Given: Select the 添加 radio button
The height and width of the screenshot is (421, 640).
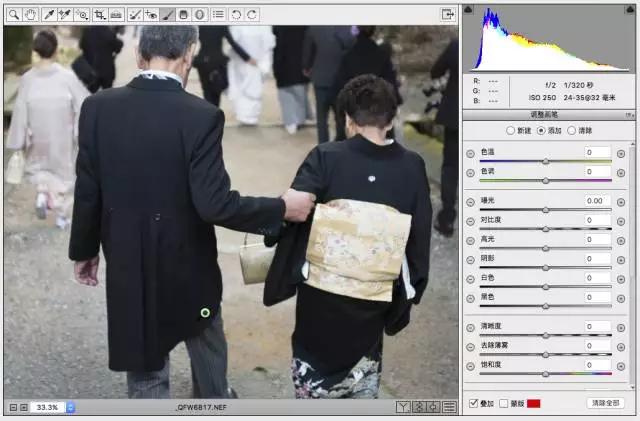Looking at the screenshot, I should (541, 131).
